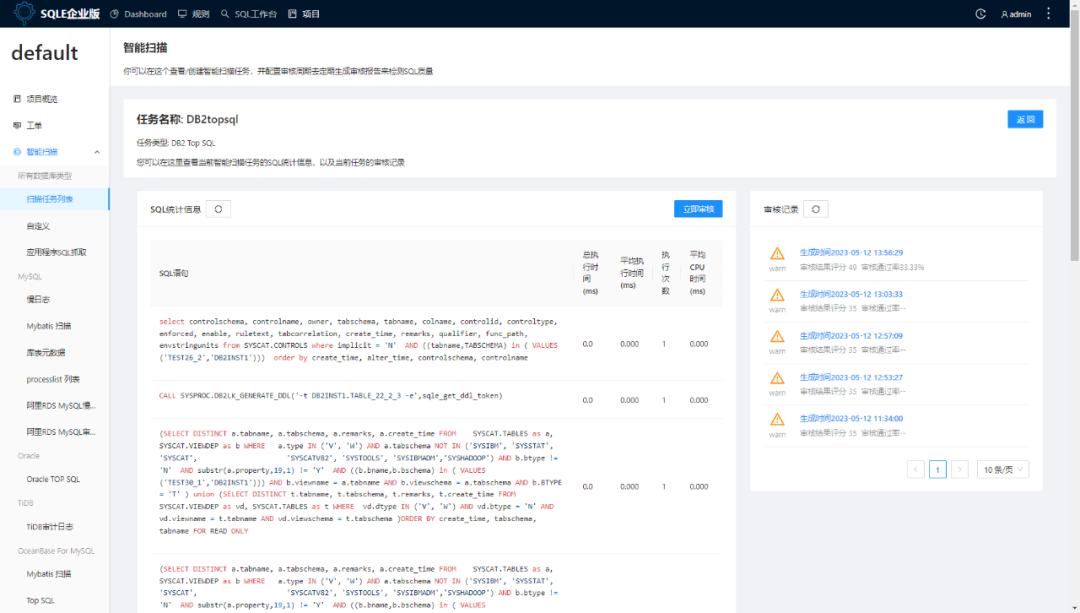
Task: Click warn icon for 12:53:27 record
Action: (x=777, y=378)
